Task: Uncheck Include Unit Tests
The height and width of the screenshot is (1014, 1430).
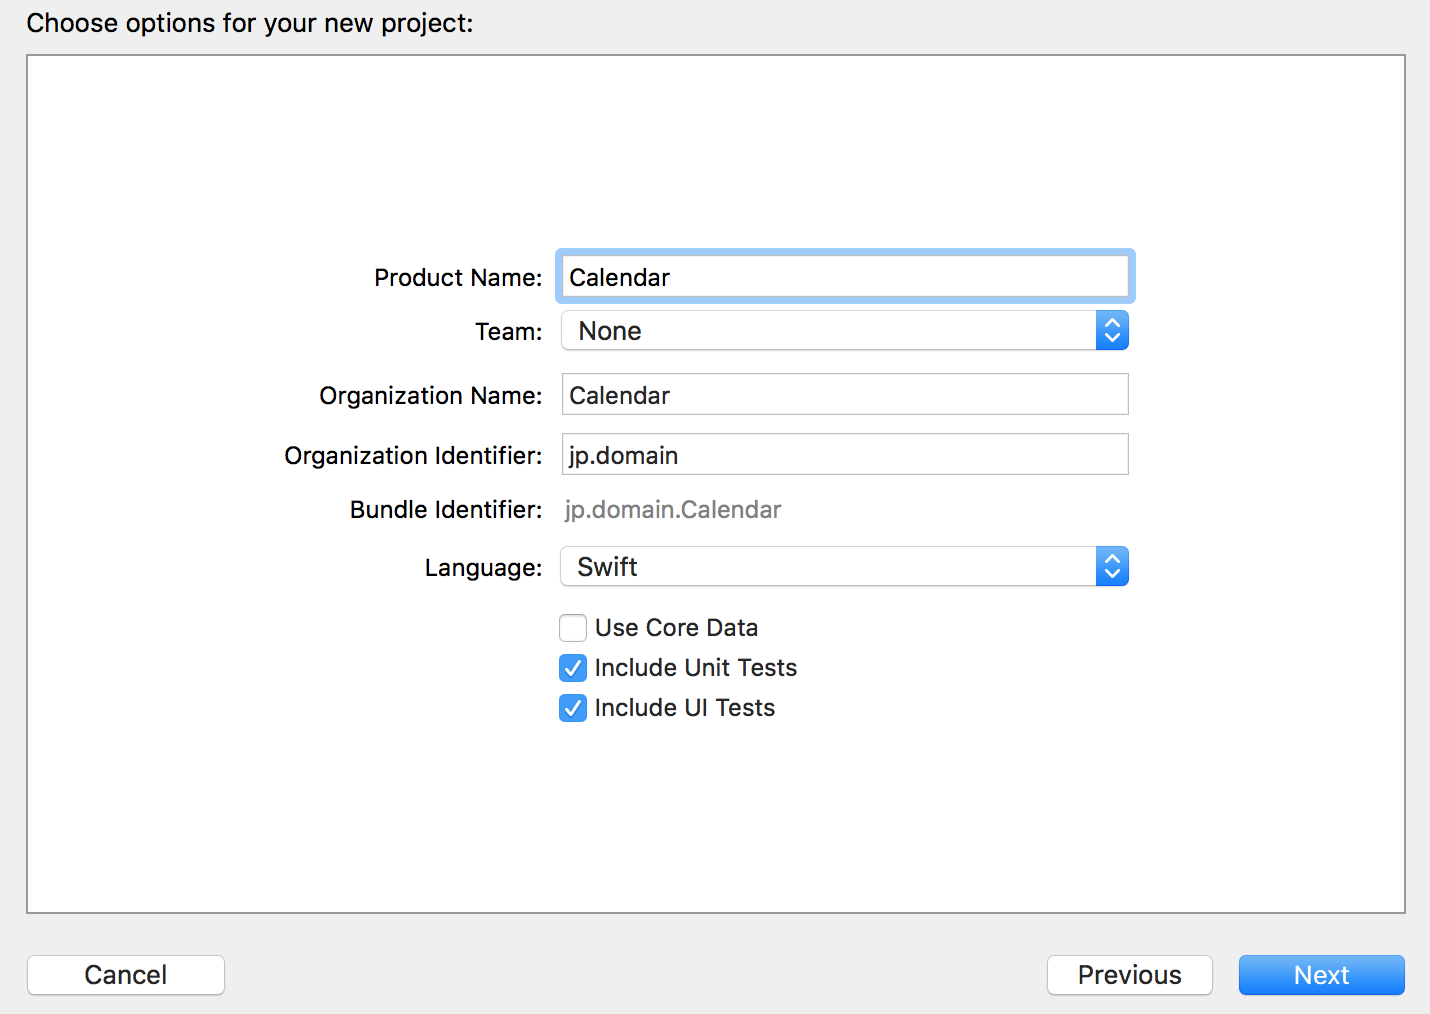Action: click(572, 668)
